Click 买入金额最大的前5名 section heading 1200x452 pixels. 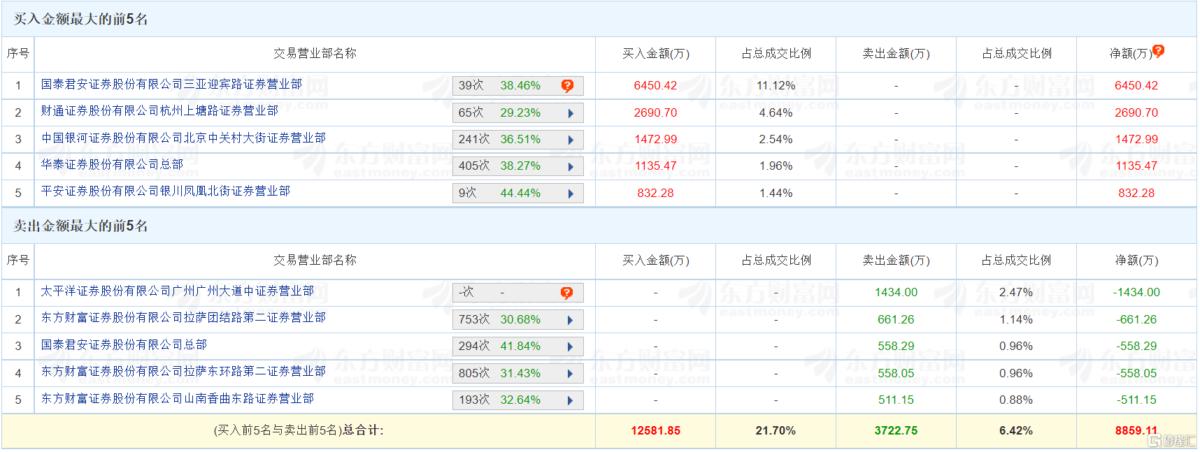(x=81, y=19)
